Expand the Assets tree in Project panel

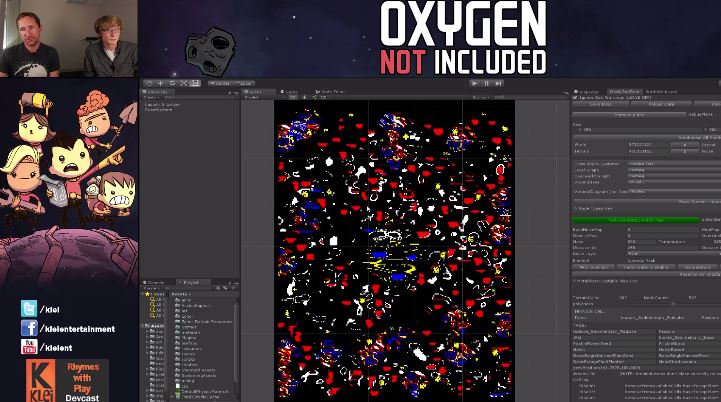(x=146, y=326)
